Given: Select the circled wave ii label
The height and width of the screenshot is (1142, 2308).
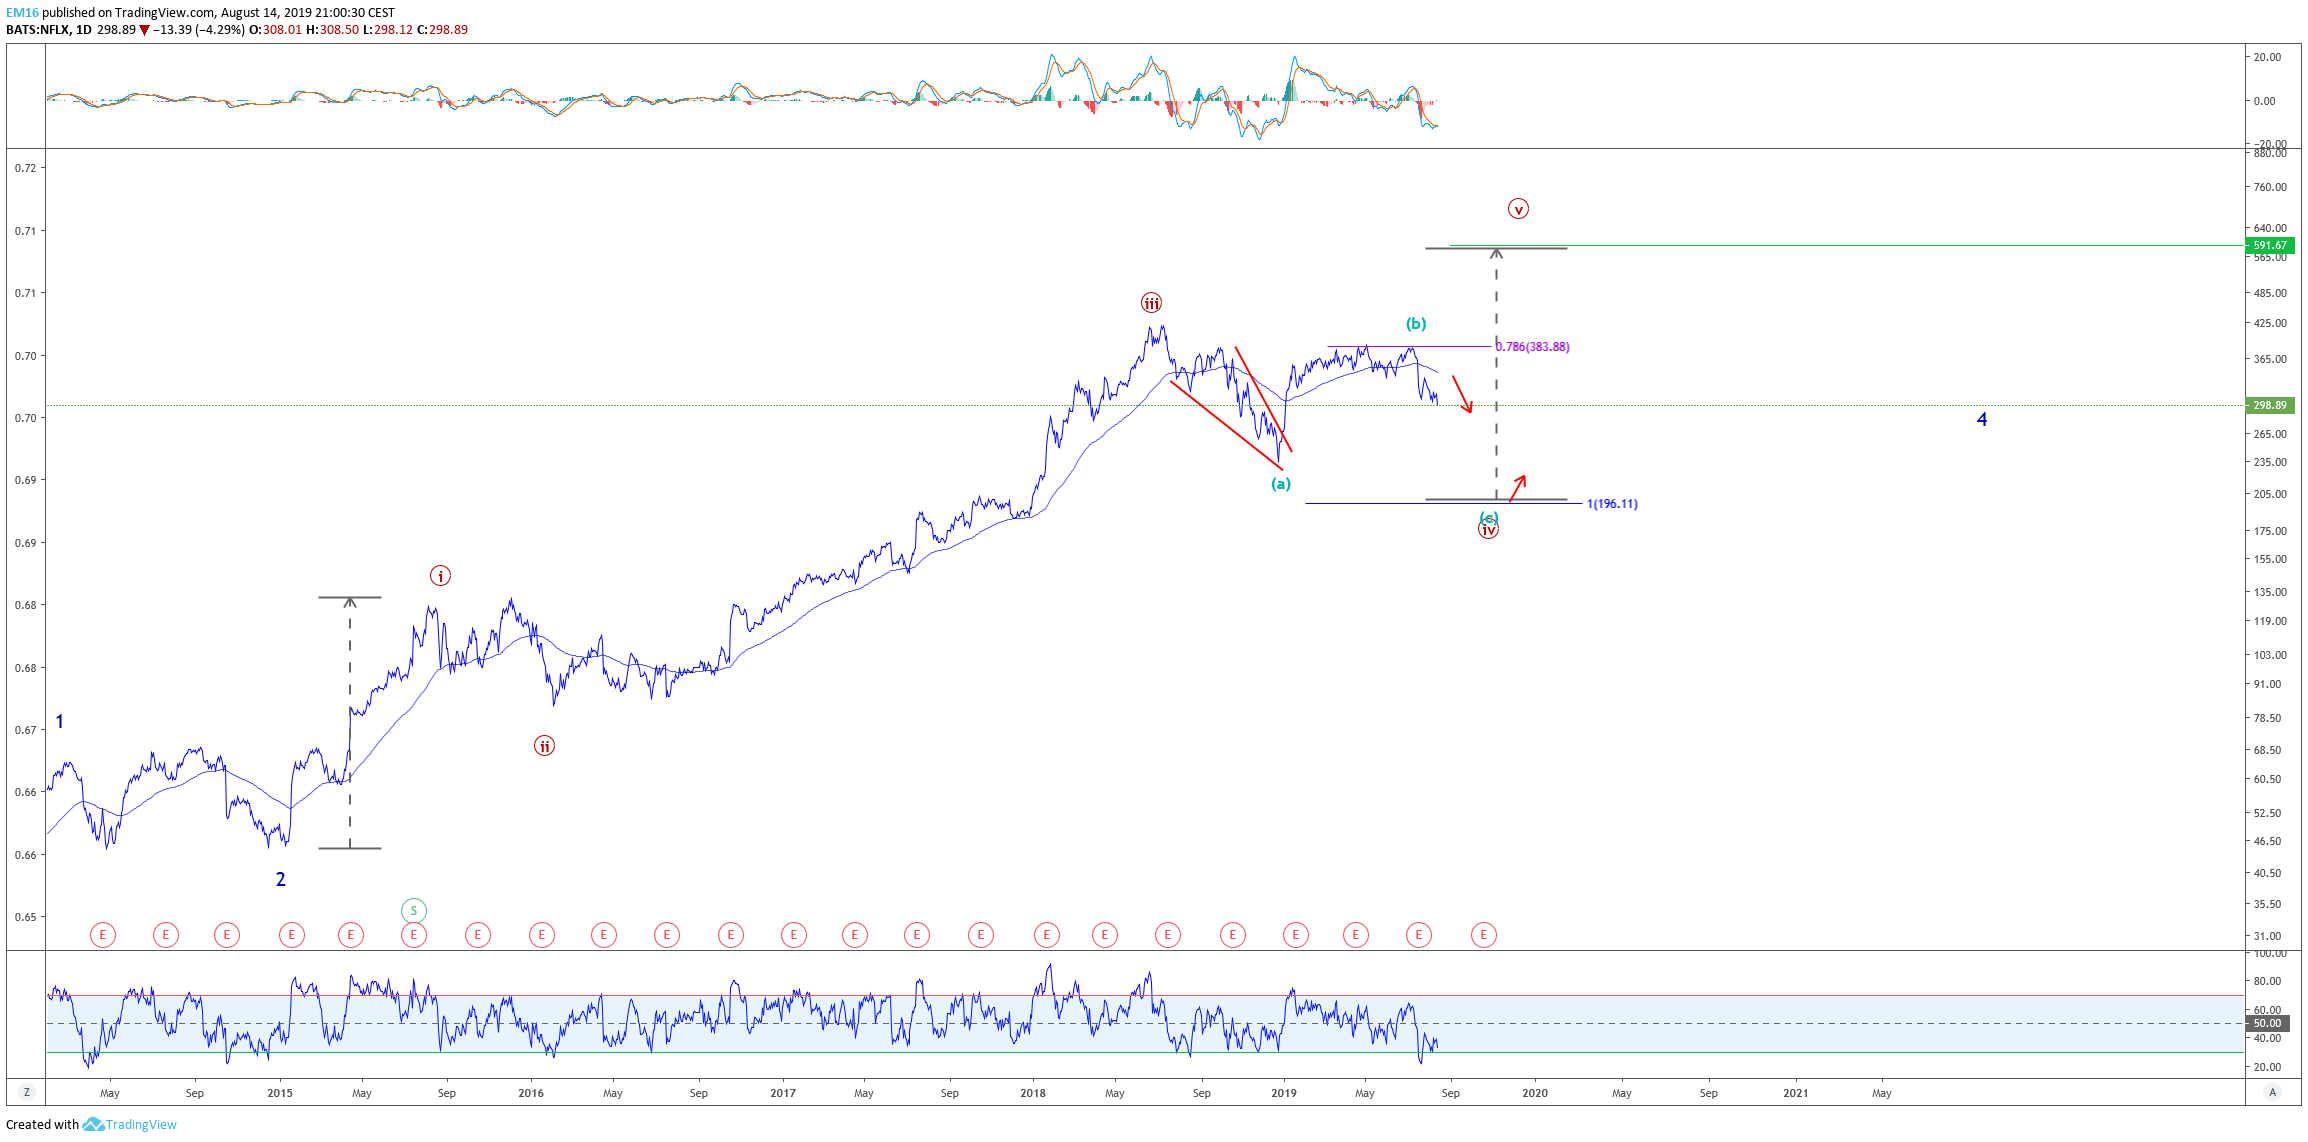Looking at the screenshot, I should click(x=544, y=746).
